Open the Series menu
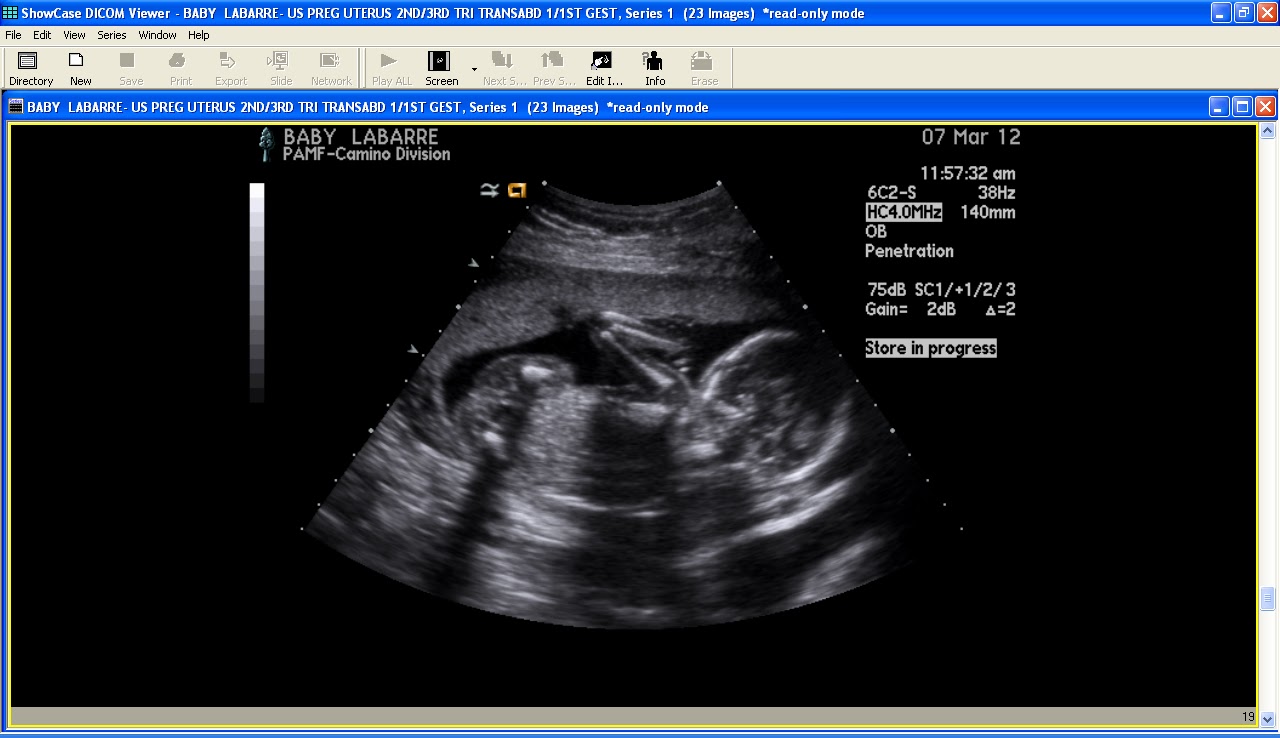1280x738 pixels. tap(111, 34)
